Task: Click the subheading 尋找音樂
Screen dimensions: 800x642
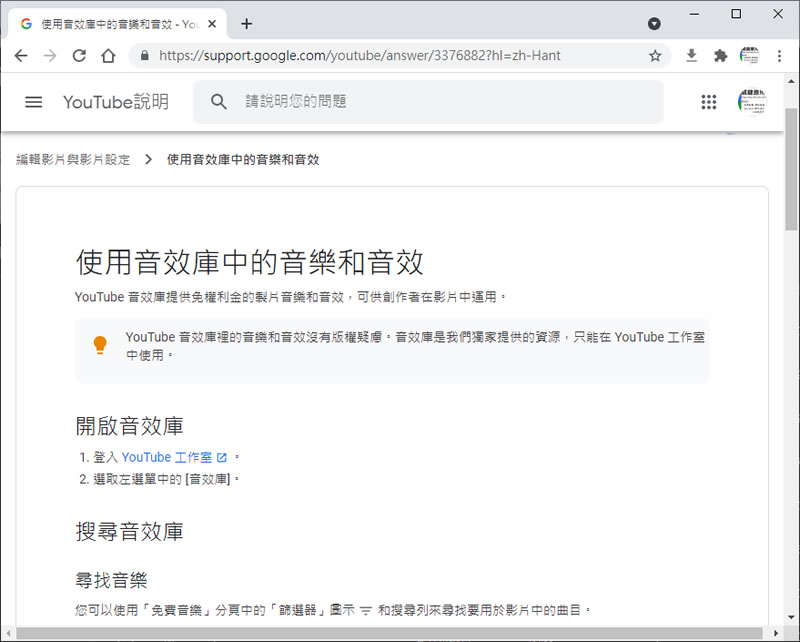Action: [x=111, y=580]
